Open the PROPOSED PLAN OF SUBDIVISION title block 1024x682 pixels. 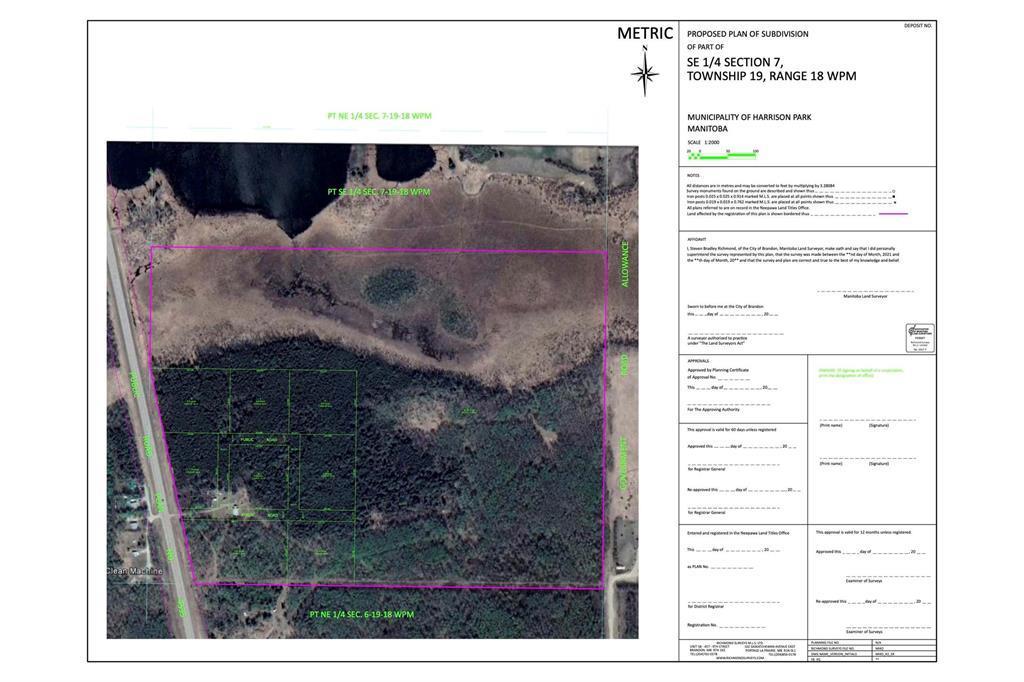[x=746, y=33]
